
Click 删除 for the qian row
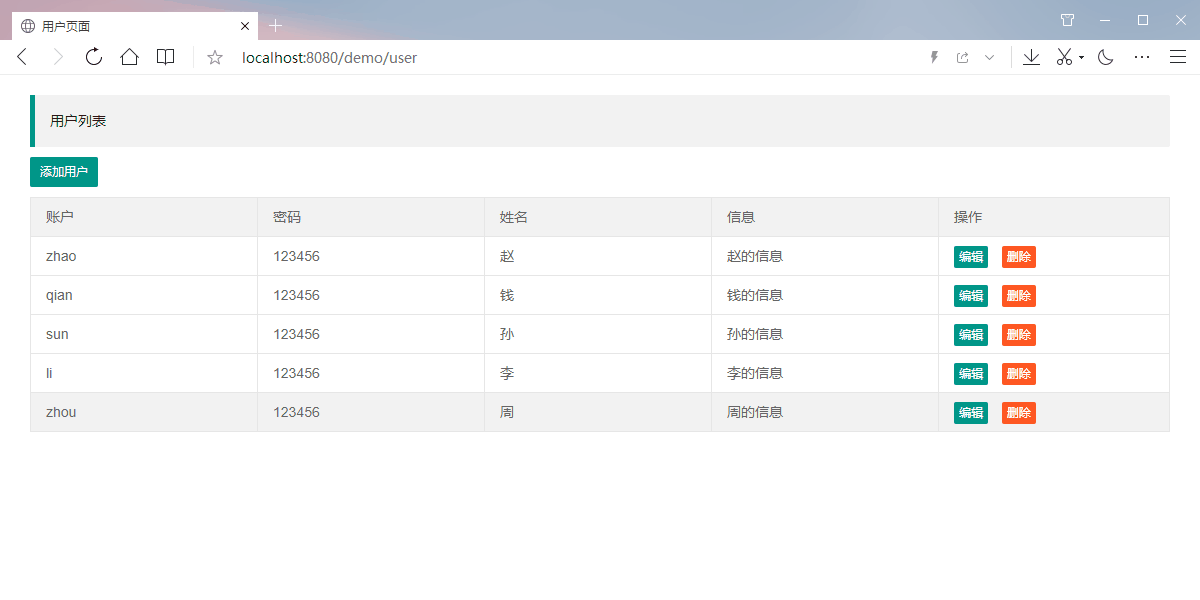pos(1019,296)
